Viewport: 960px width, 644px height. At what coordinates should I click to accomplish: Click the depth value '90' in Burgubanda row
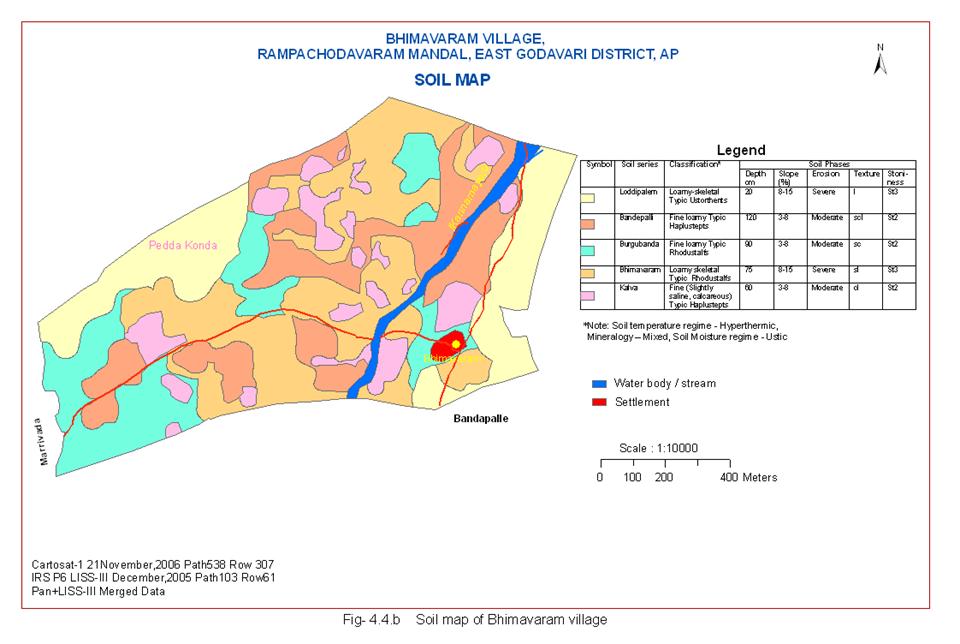click(748, 244)
